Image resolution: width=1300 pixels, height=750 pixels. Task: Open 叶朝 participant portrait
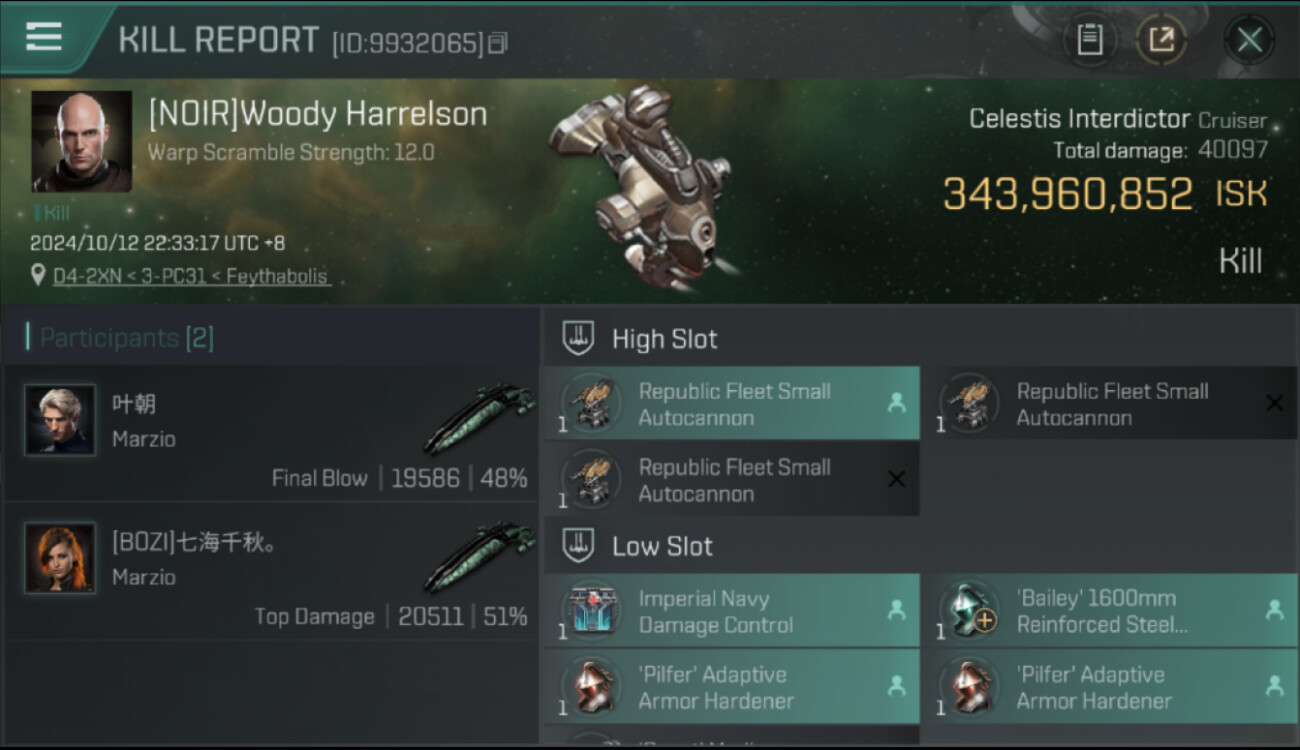(x=60, y=420)
